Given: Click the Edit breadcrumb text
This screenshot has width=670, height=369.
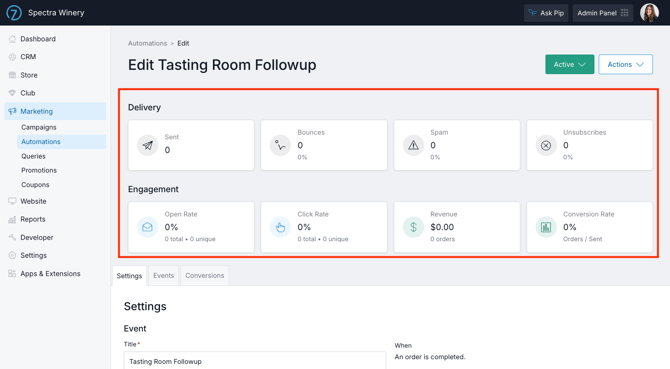Looking at the screenshot, I should click(183, 44).
